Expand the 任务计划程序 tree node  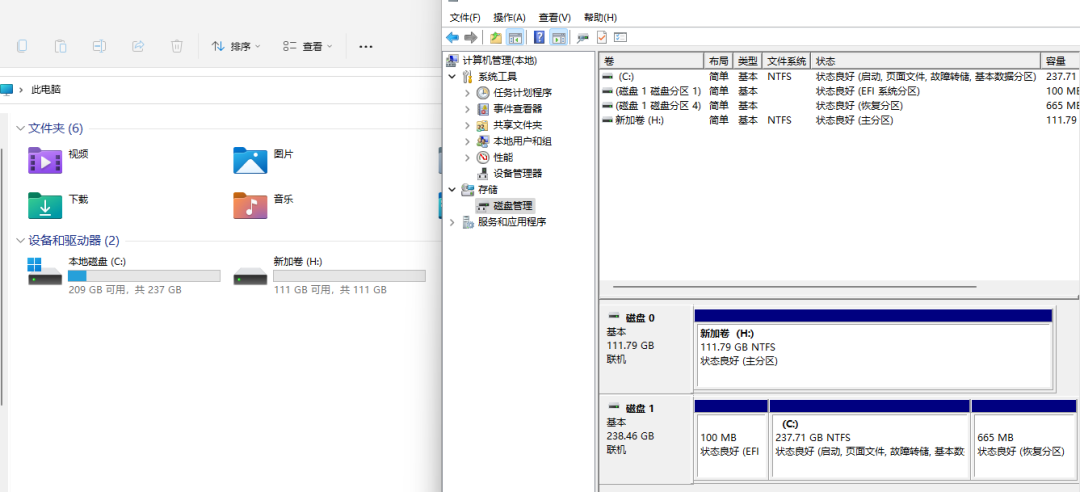[x=468, y=92]
